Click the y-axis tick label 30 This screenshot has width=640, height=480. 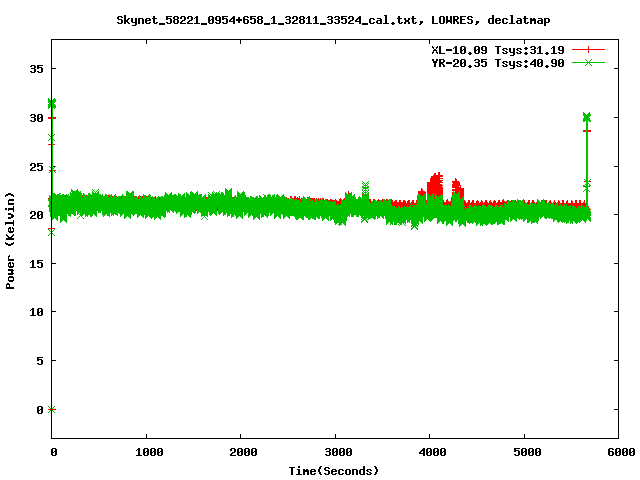[x=36, y=118]
